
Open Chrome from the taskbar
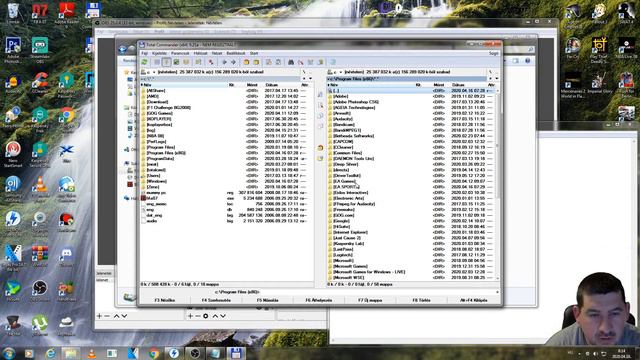pyautogui.click(x=154, y=353)
